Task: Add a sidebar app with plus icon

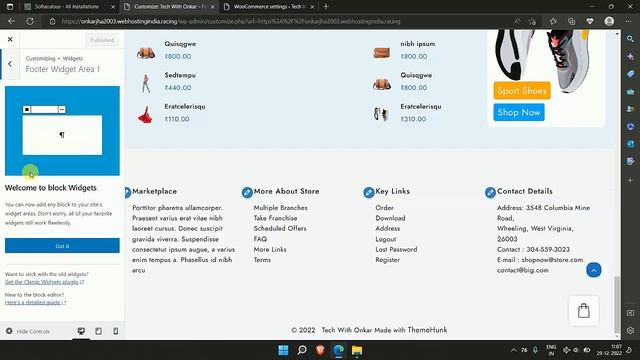Action: tap(631, 180)
